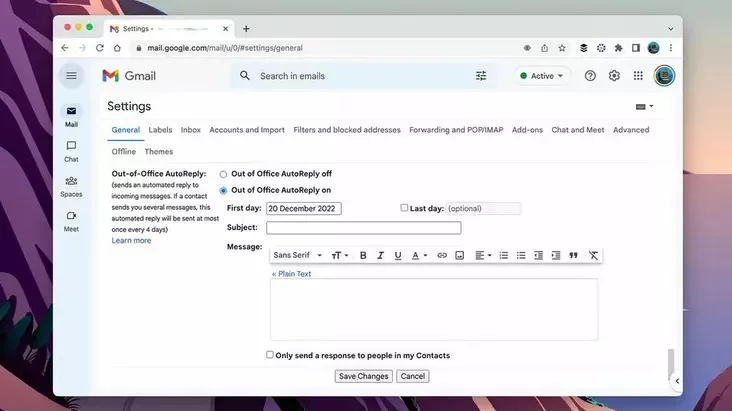Click the numbered list icon
The height and width of the screenshot is (411, 732).
[503, 256]
